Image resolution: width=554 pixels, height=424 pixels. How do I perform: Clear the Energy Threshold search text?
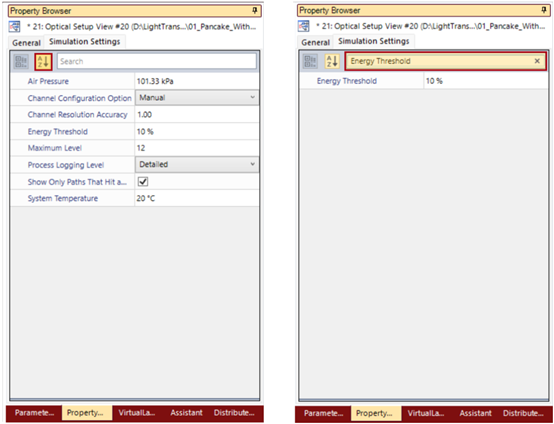pyautogui.click(x=537, y=61)
